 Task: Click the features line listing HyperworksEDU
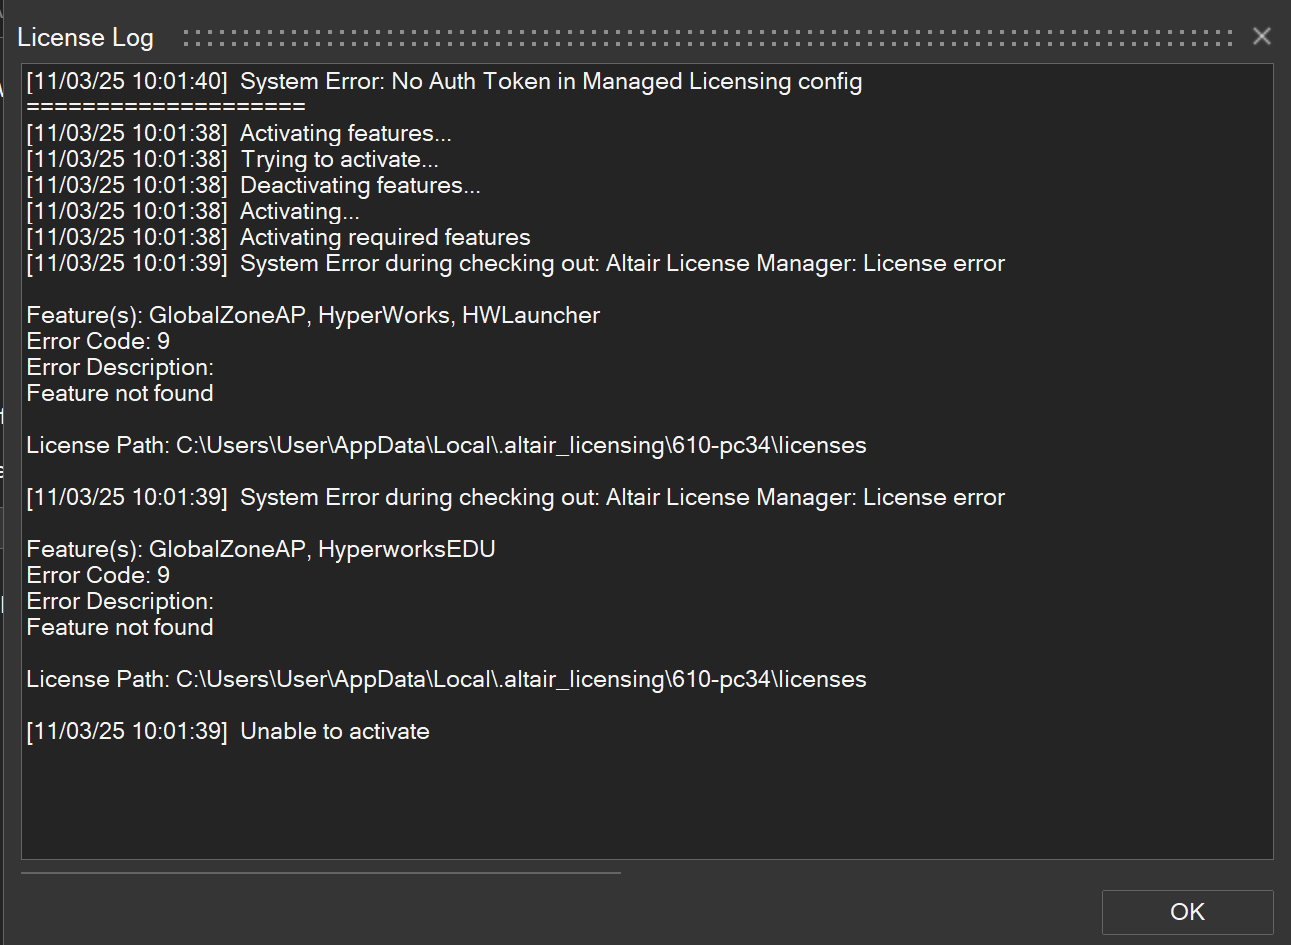(261, 549)
